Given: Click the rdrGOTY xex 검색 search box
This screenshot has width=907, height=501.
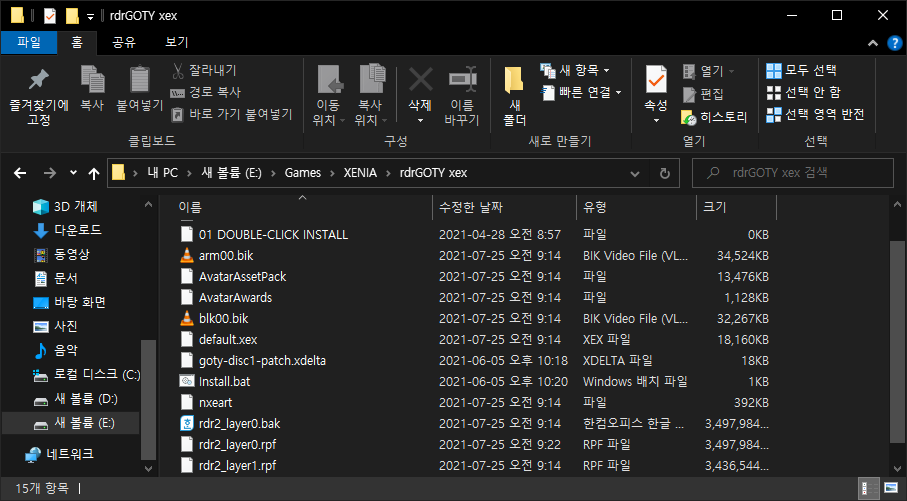Looking at the screenshot, I should click(x=792, y=173).
